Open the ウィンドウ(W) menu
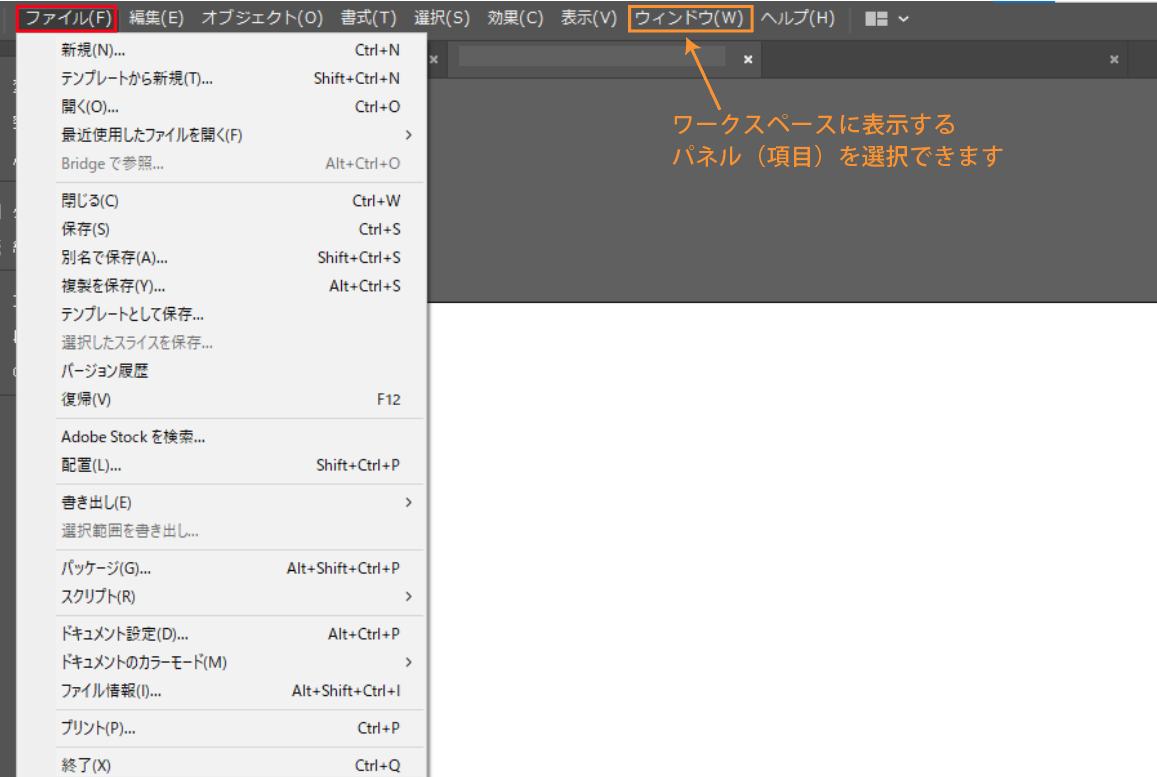Viewport: 1157px width, 777px height. click(689, 17)
